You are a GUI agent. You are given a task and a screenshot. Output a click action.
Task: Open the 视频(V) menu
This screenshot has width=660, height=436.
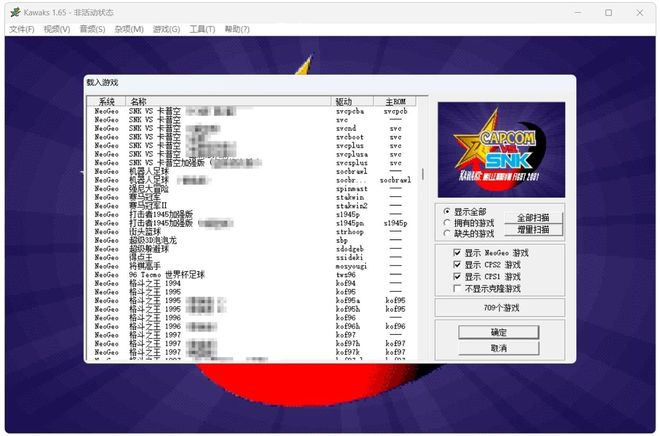[57, 29]
